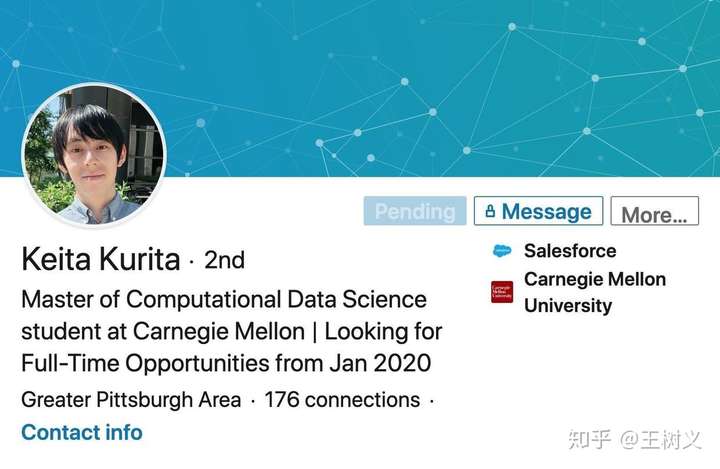
Task: Click the Message button
Action: 538,211
